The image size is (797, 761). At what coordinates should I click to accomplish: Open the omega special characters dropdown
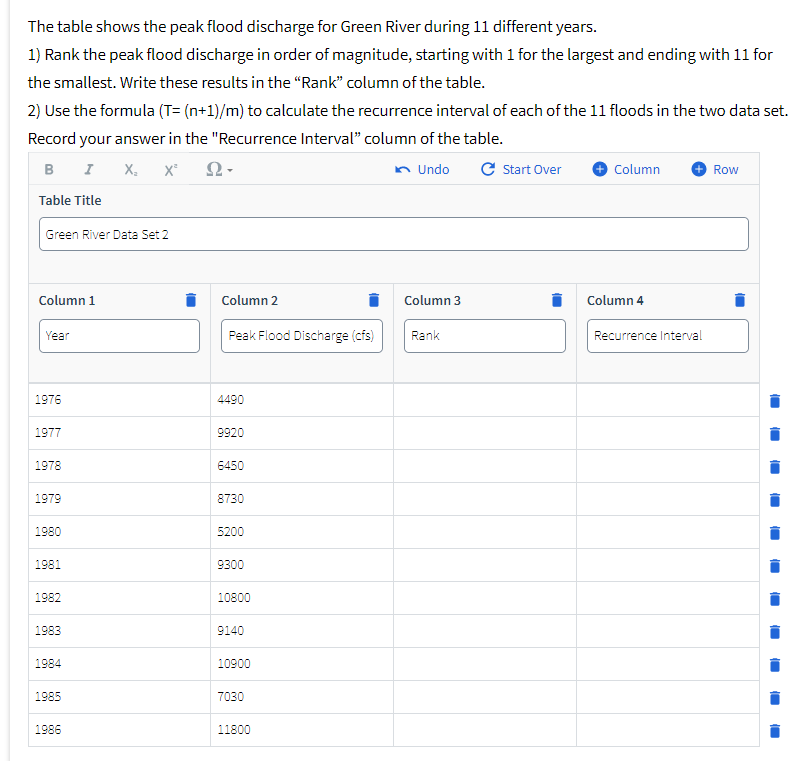pyautogui.click(x=219, y=169)
